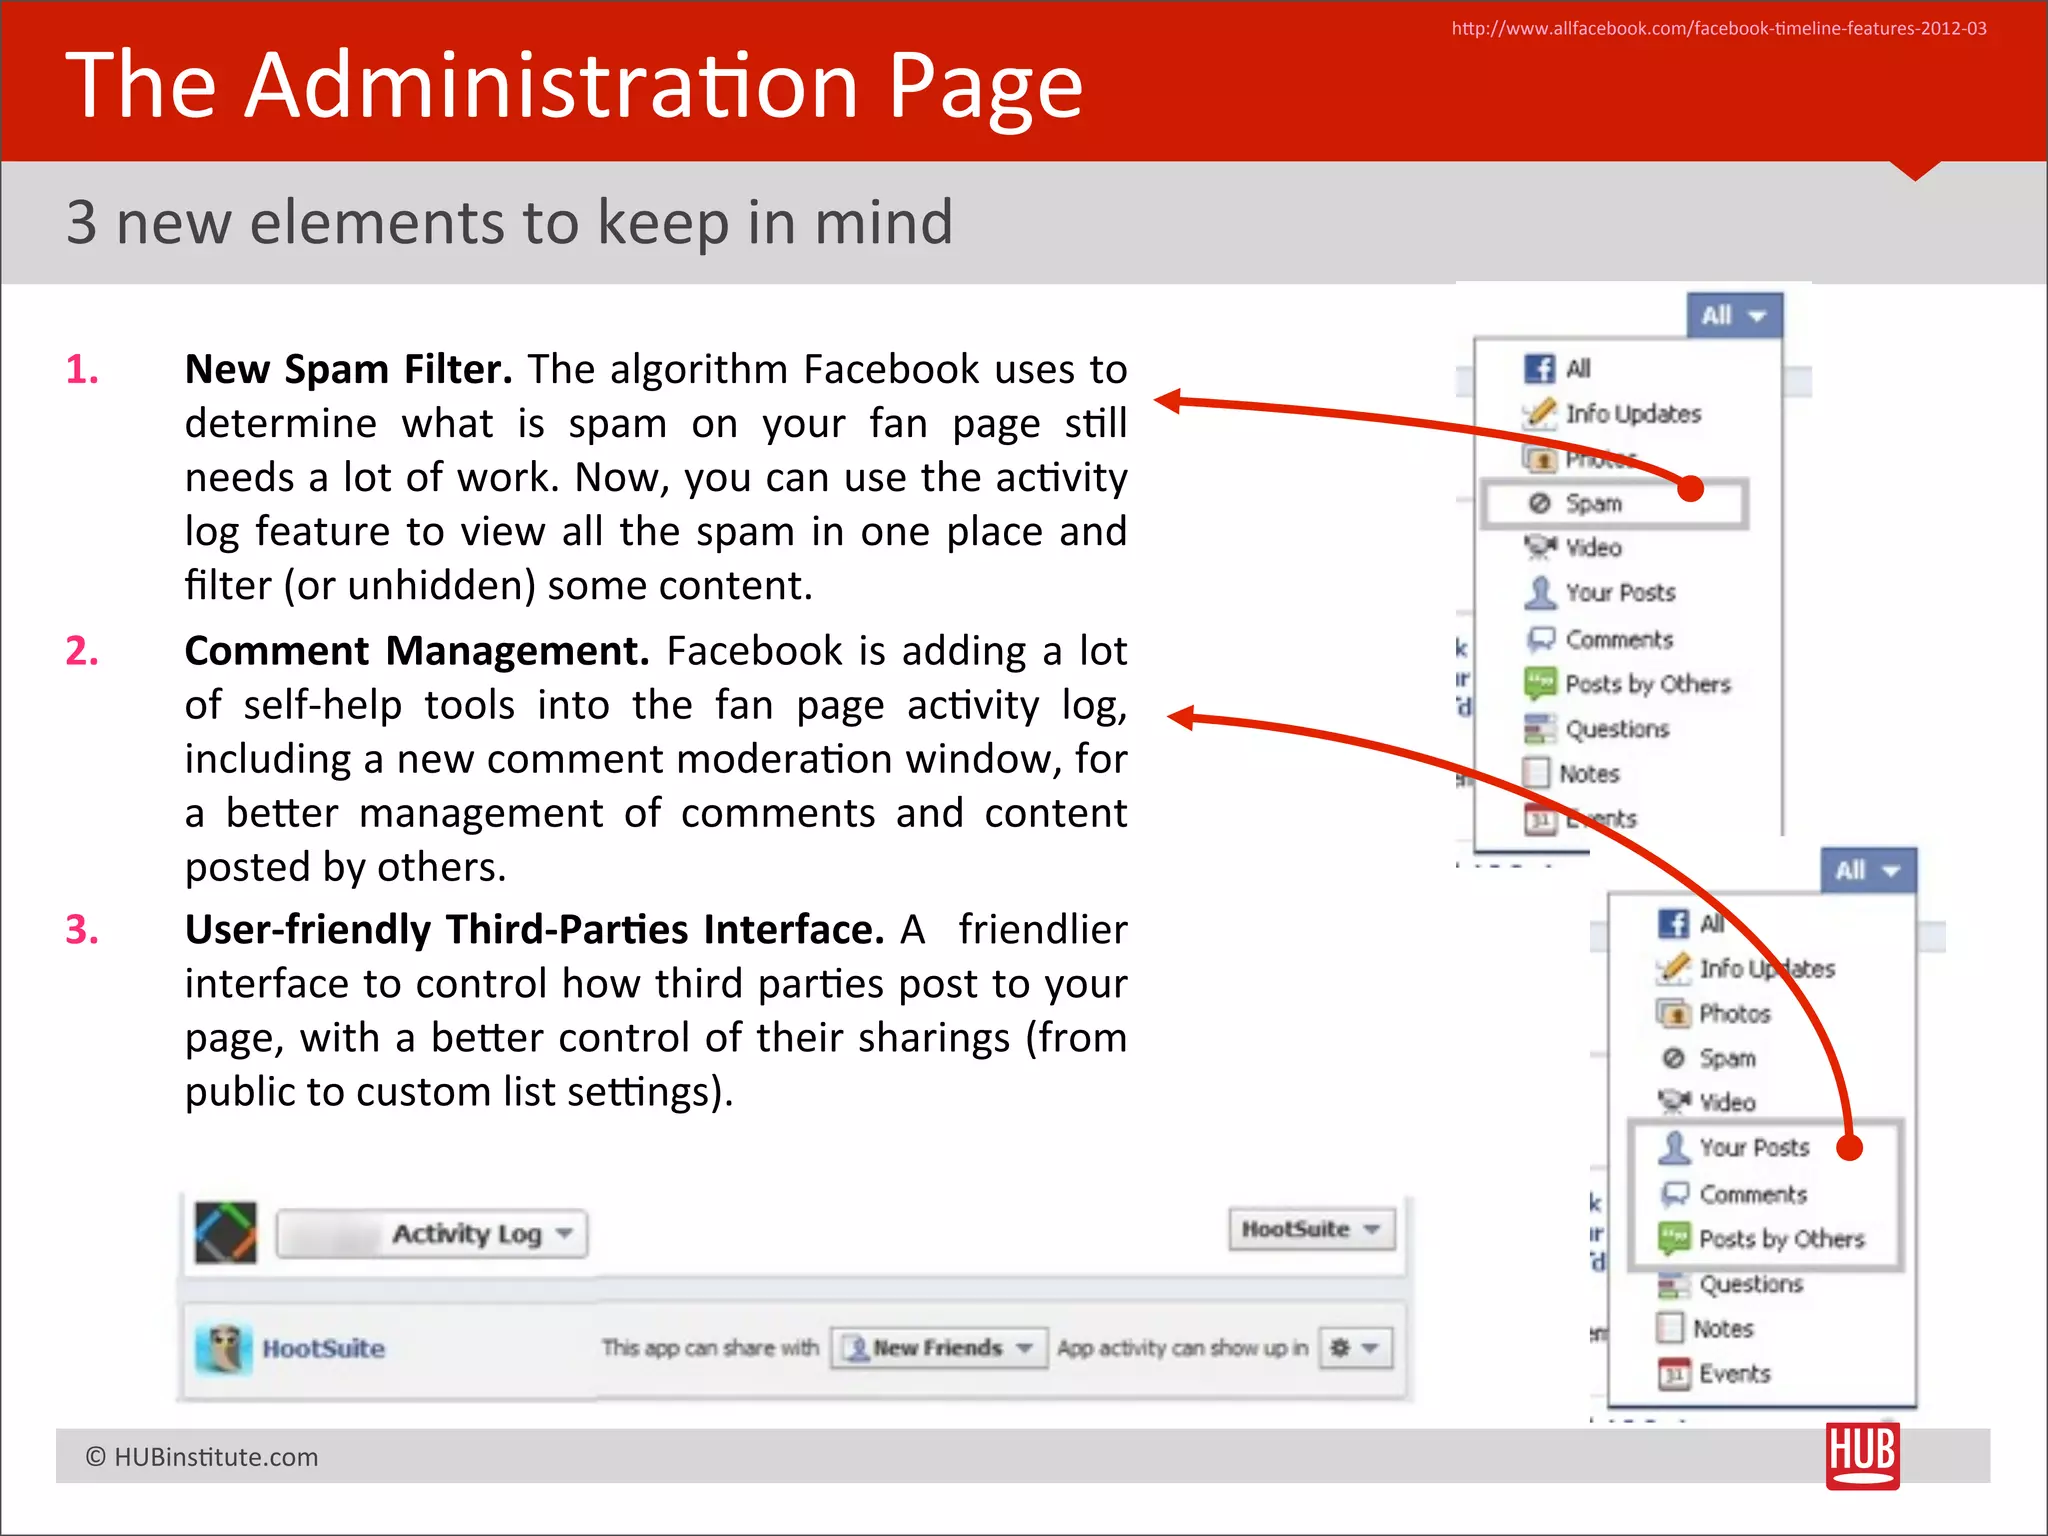Open the gear settings dropdown for app activity
This screenshot has width=2048, height=1536.
pos(1355,1348)
